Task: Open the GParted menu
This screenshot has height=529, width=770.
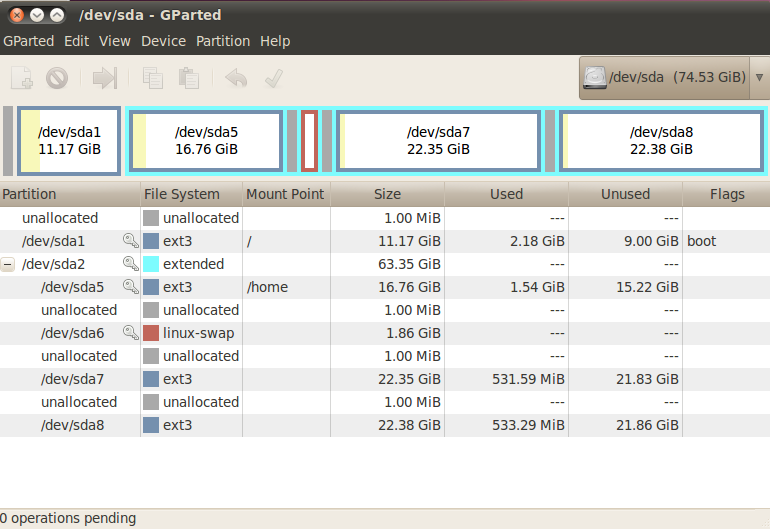Action: (x=28, y=41)
